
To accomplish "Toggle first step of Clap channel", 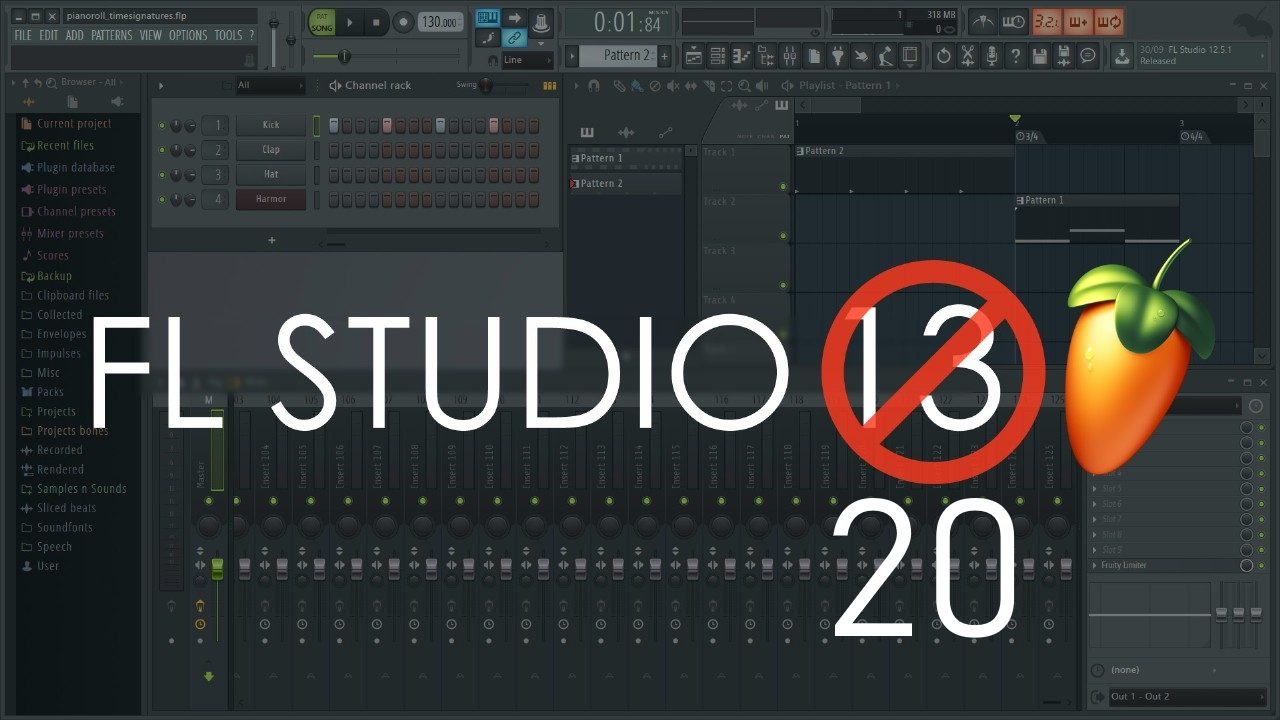I will [x=334, y=150].
